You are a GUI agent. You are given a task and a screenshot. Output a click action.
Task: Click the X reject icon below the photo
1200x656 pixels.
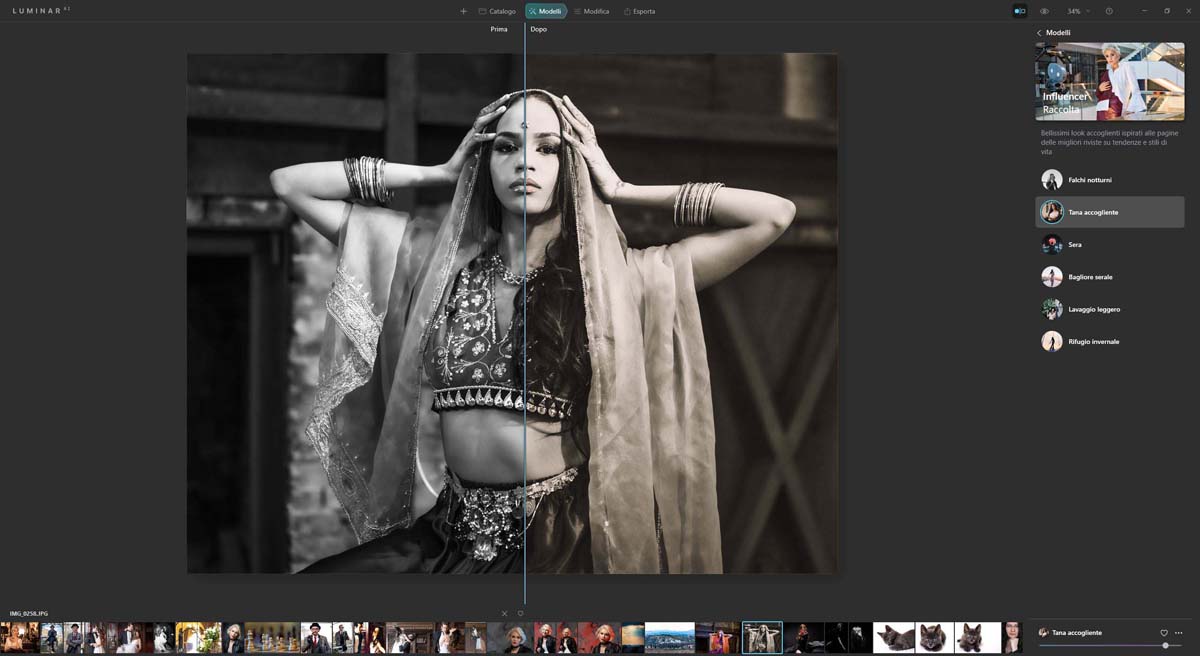click(x=504, y=613)
